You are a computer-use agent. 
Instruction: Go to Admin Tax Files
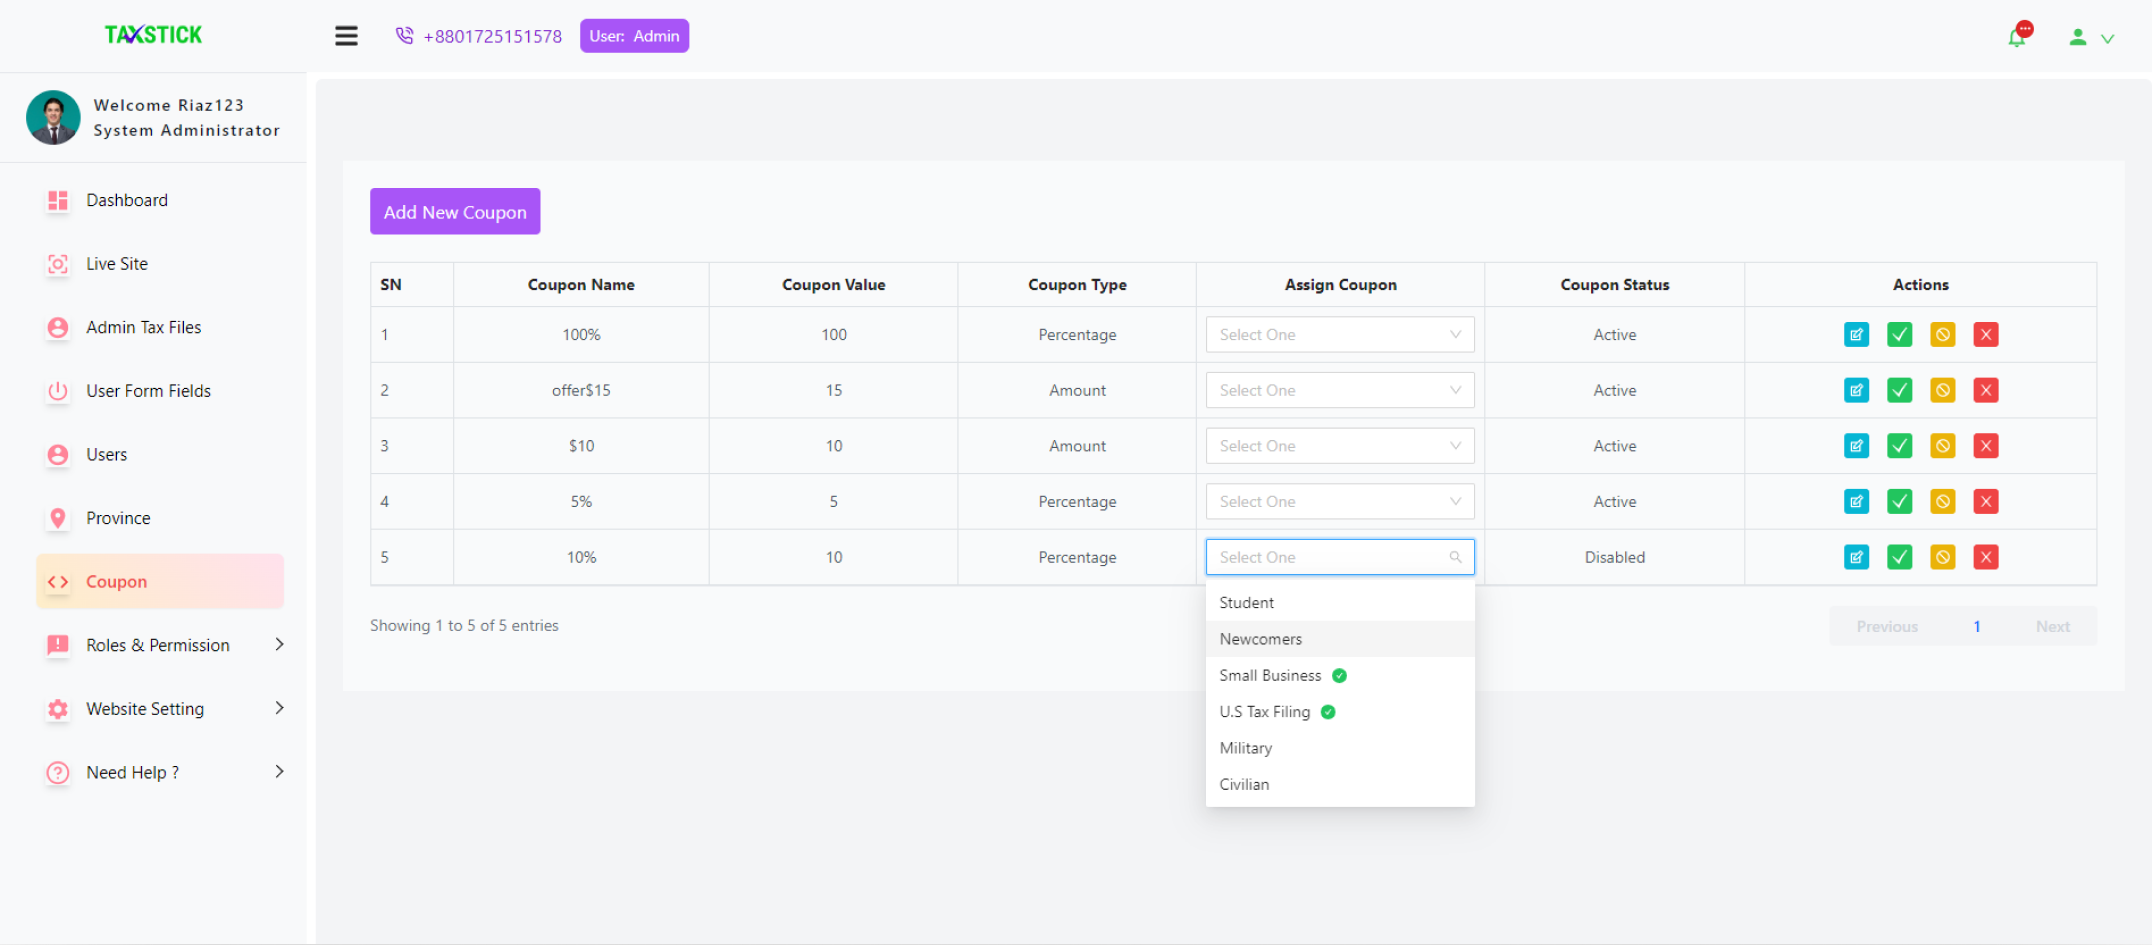pyautogui.click(x=143, y=327)
